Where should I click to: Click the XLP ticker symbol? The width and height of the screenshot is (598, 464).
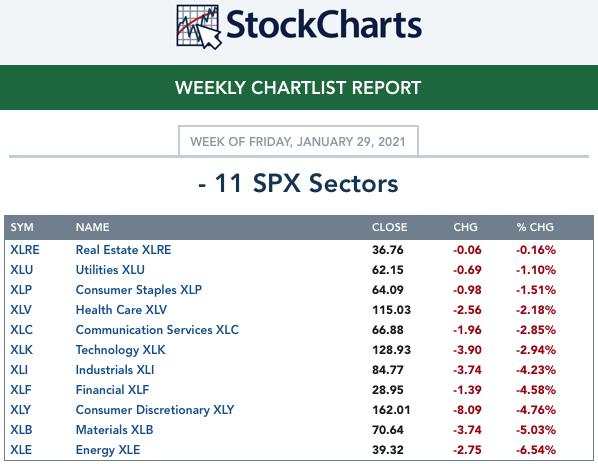(21, 290)
